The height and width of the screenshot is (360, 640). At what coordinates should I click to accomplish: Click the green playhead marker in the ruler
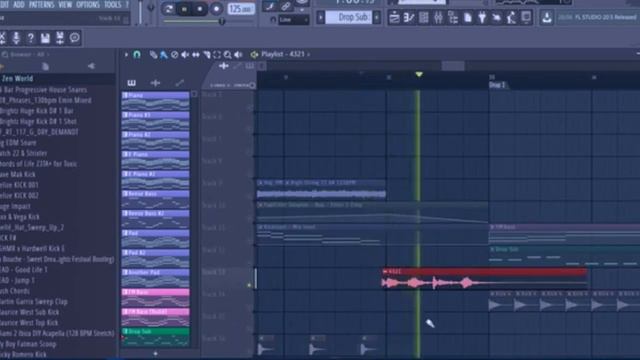click(x=419, y=75)
